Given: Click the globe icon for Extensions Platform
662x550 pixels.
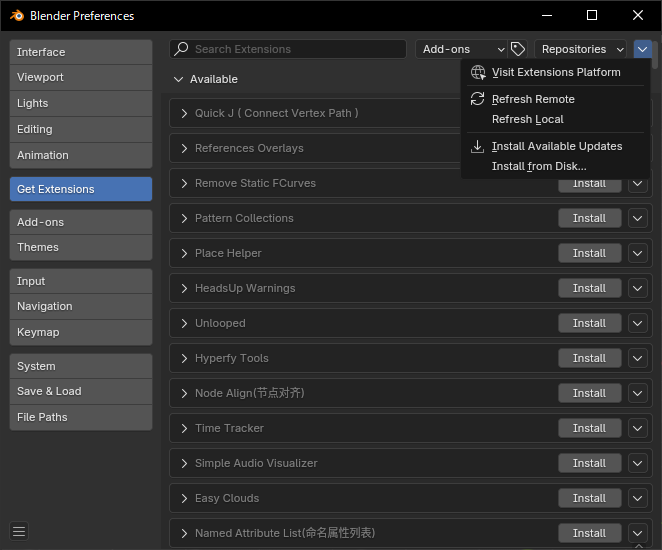Looking at the screenshot, I should (478, 72).
